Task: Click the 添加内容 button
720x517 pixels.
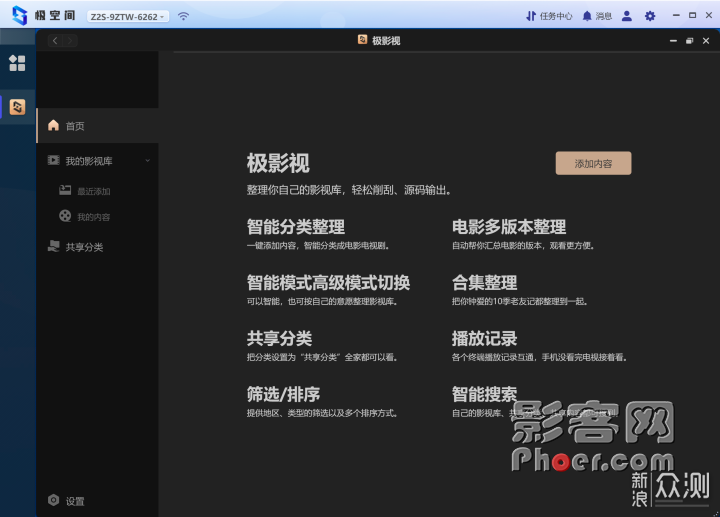Action: coord(593,163)
